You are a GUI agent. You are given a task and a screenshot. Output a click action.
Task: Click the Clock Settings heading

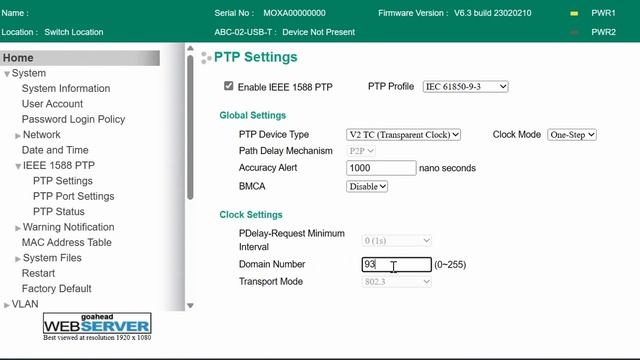[x=251, y=215]
